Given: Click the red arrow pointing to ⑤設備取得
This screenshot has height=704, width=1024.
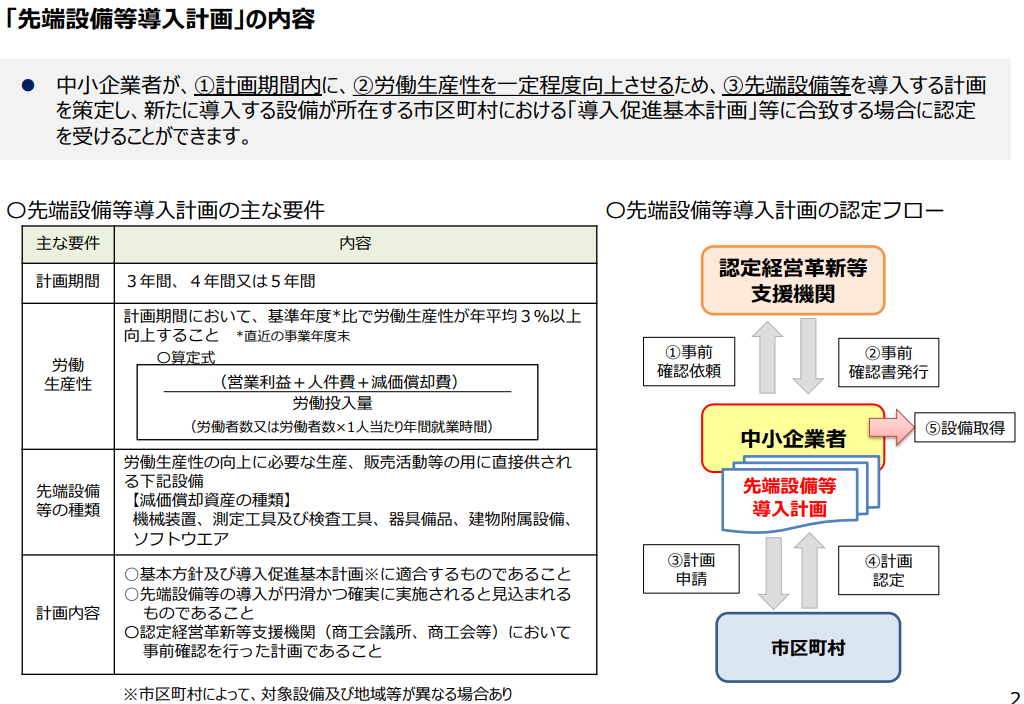Looking at the screenshot, I should tap(888, 428).
